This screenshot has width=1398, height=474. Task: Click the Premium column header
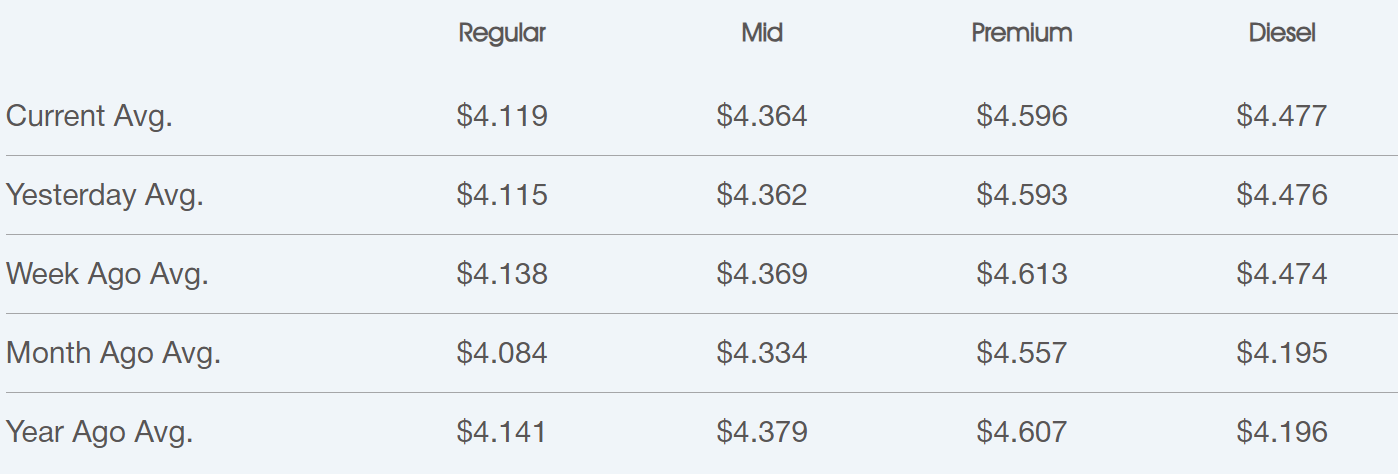[1022, 33]
